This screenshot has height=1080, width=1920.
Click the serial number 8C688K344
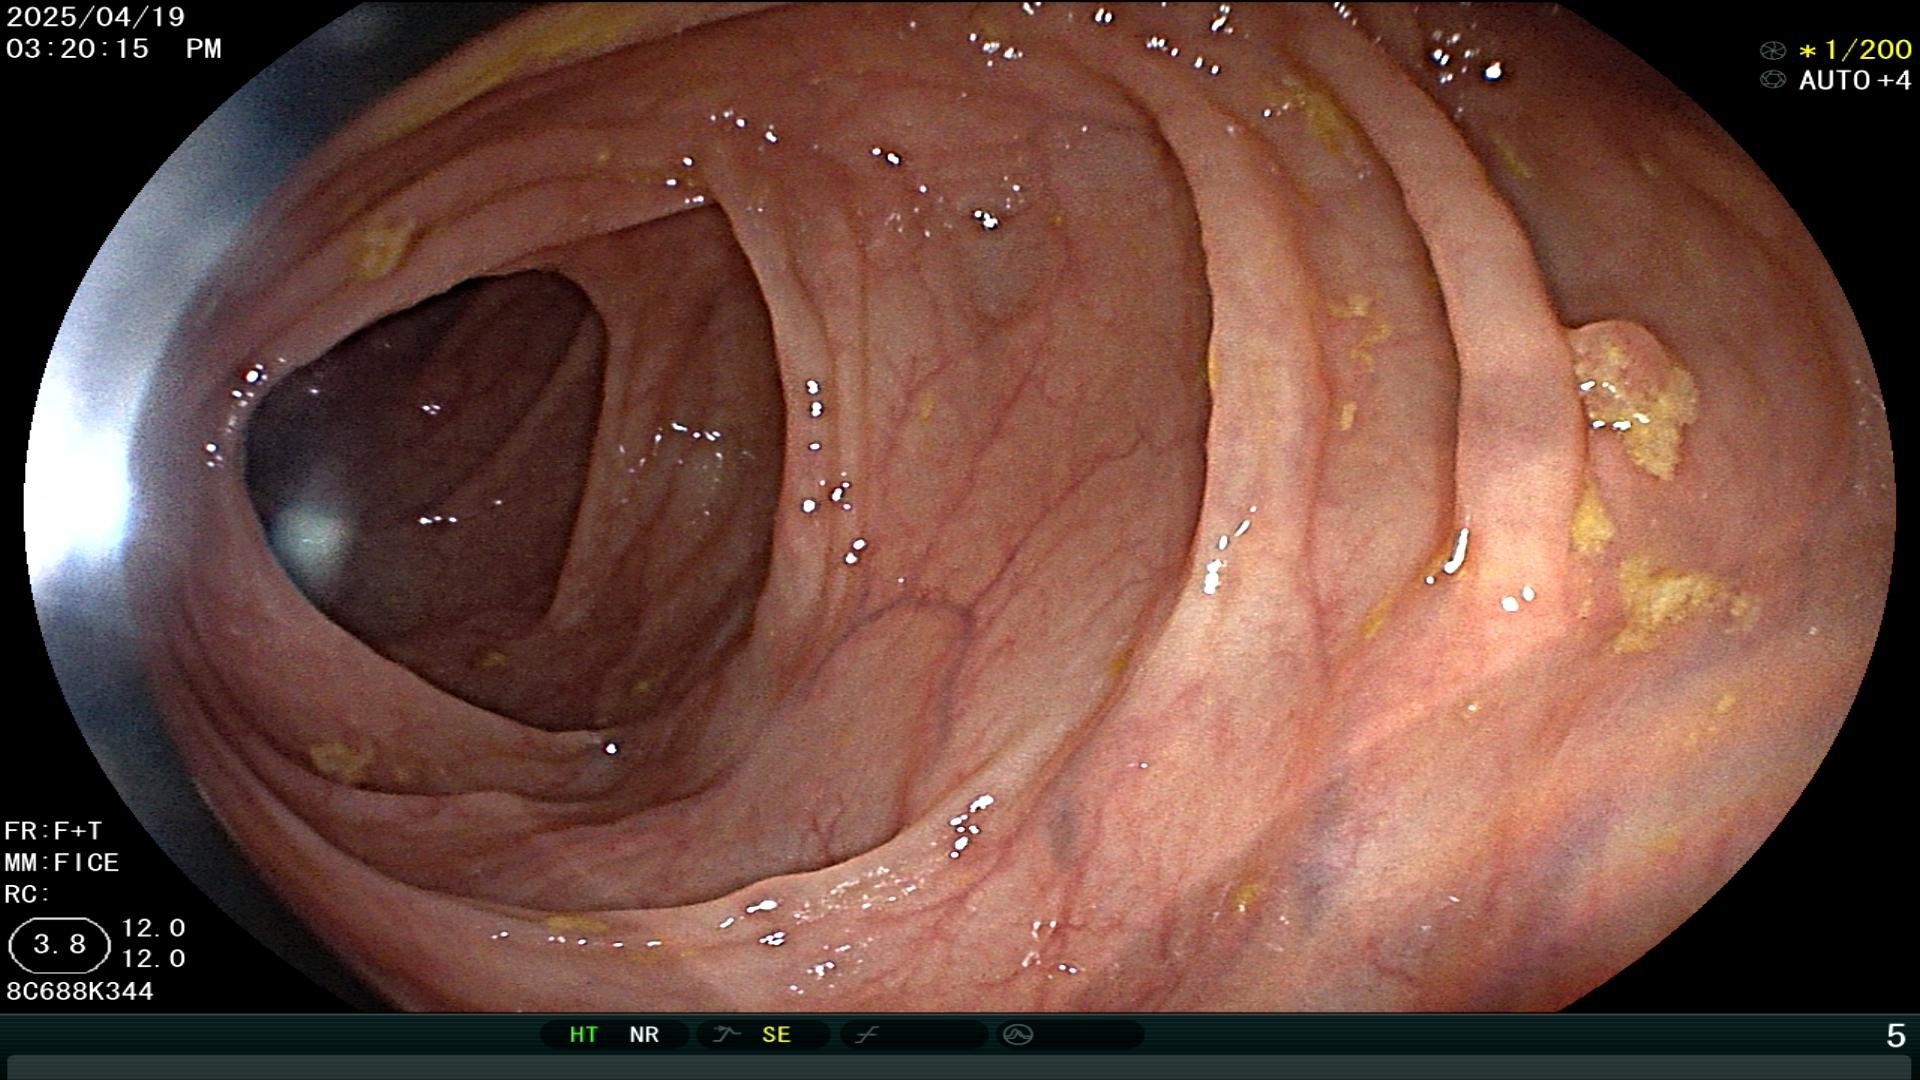80,991
